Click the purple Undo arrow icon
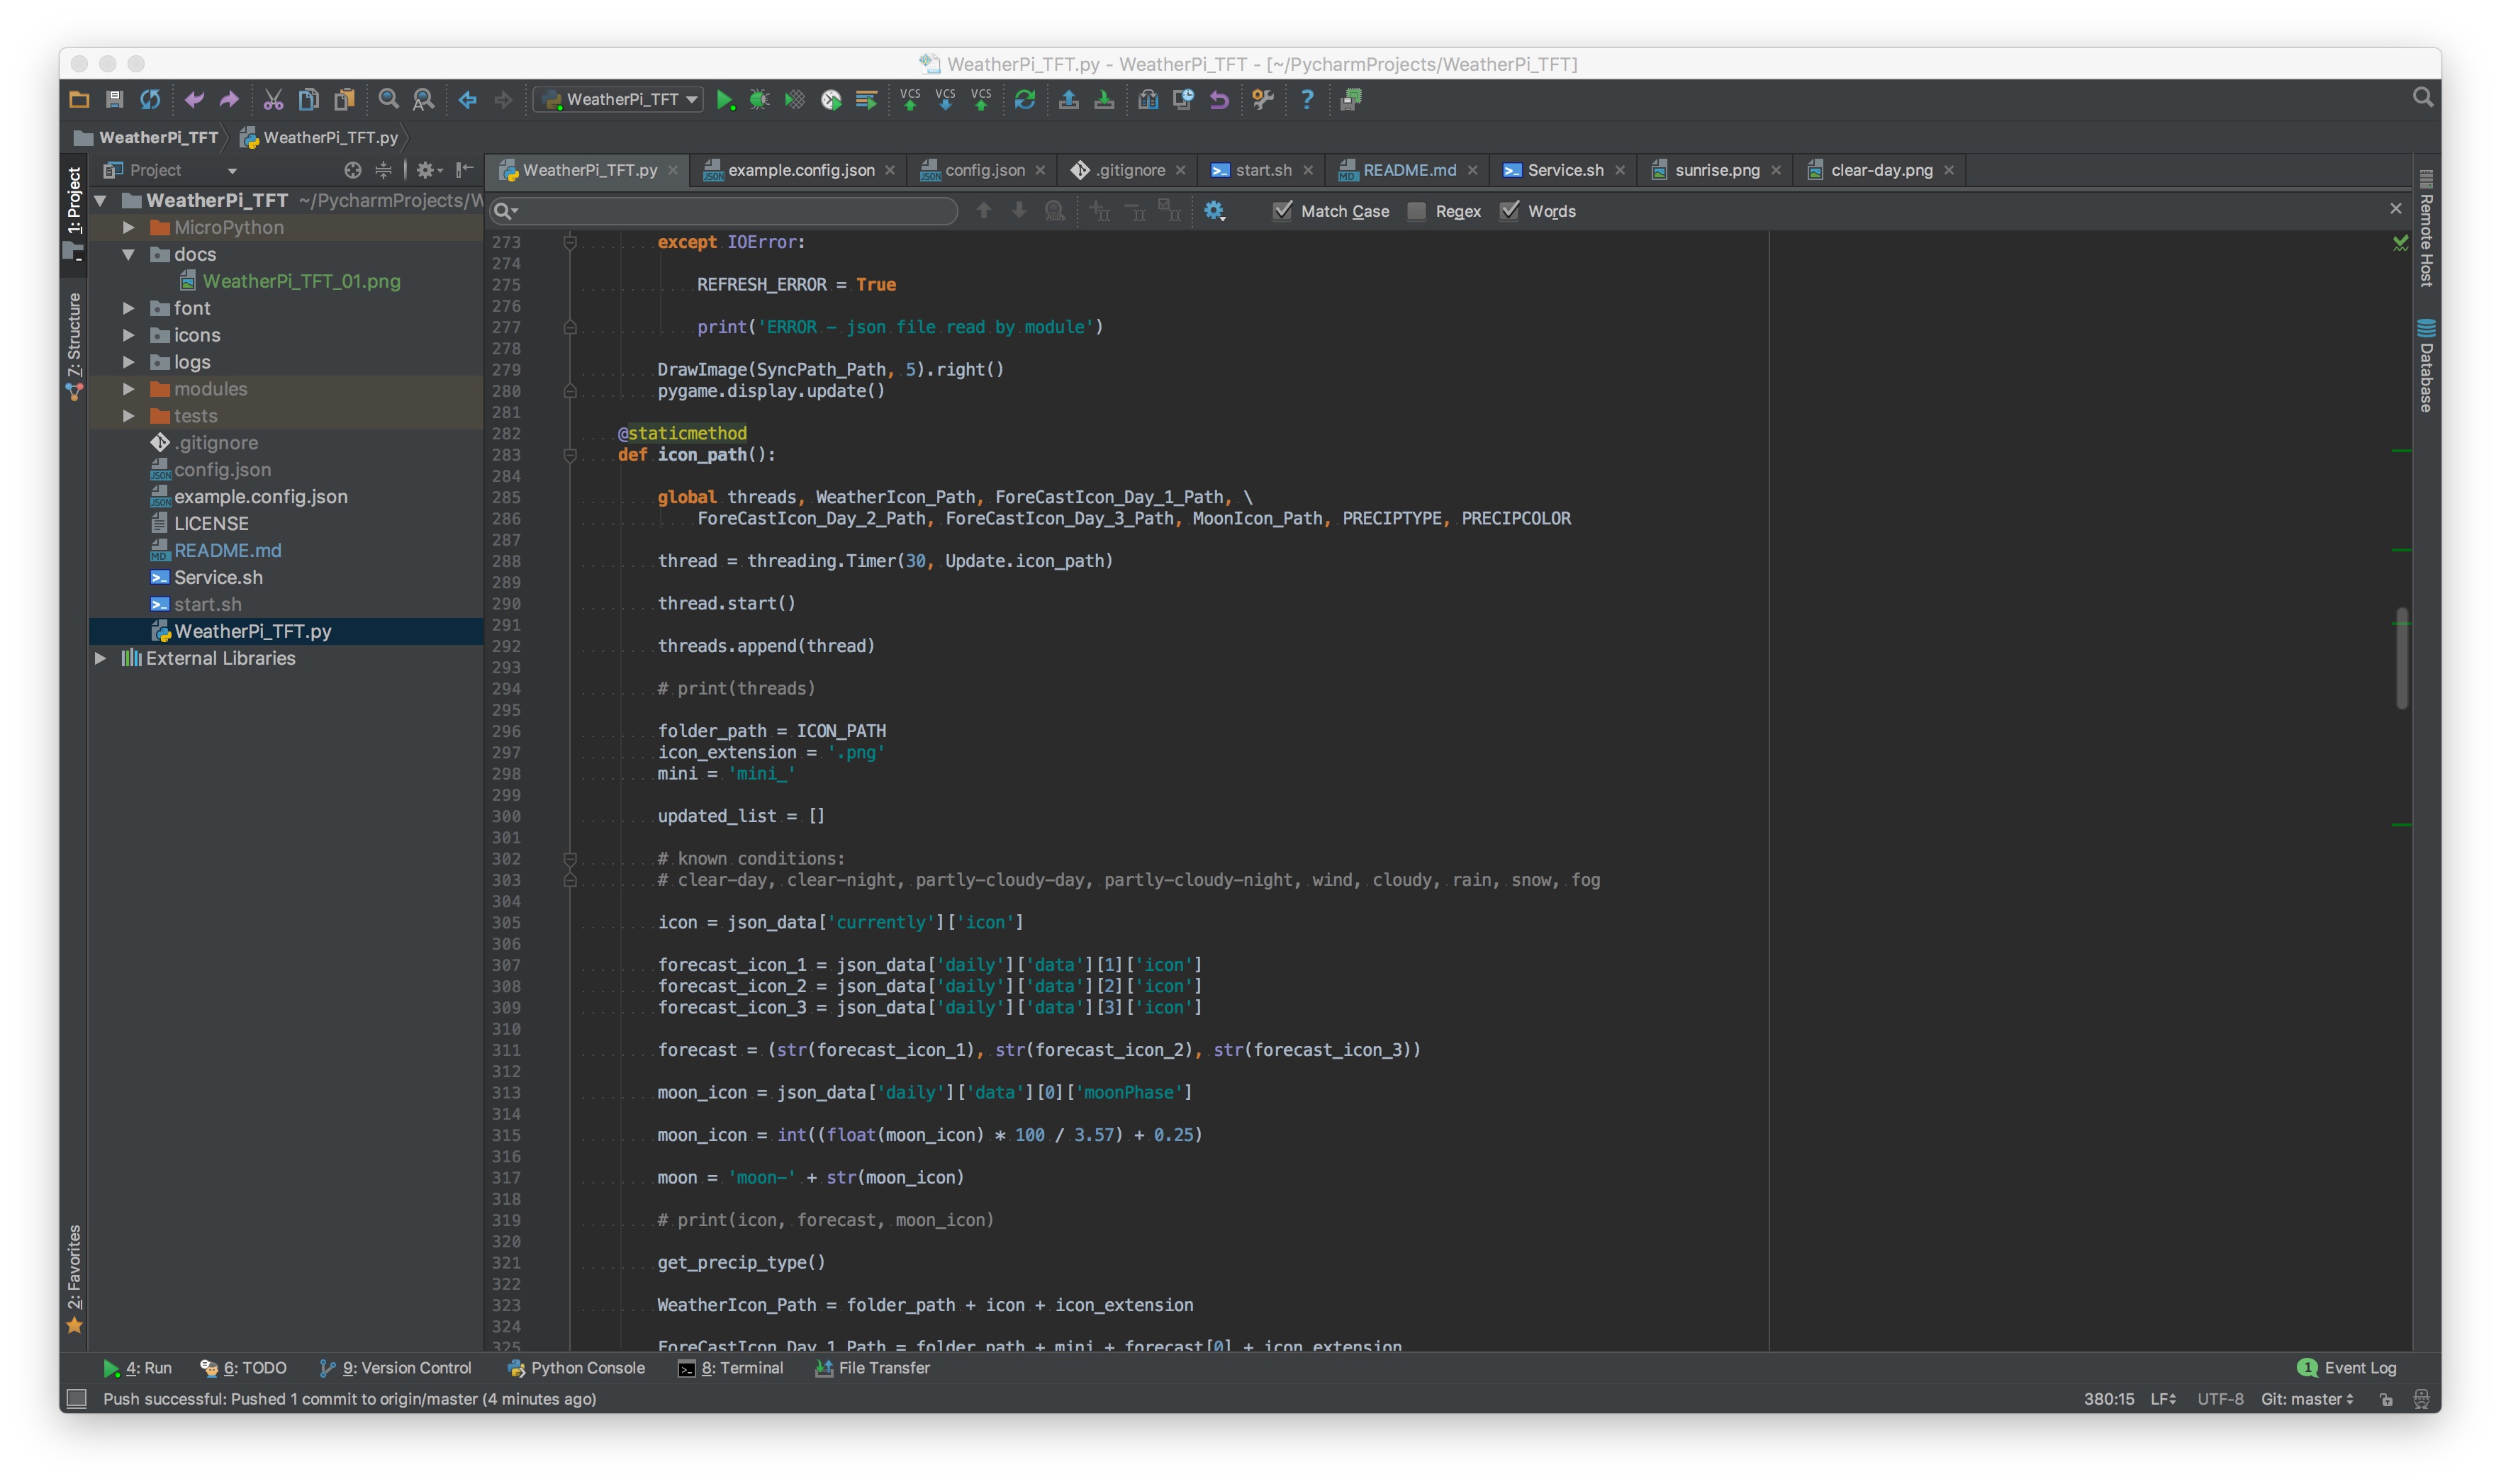Screen dimensions: 2501x1484 point(194,100)
